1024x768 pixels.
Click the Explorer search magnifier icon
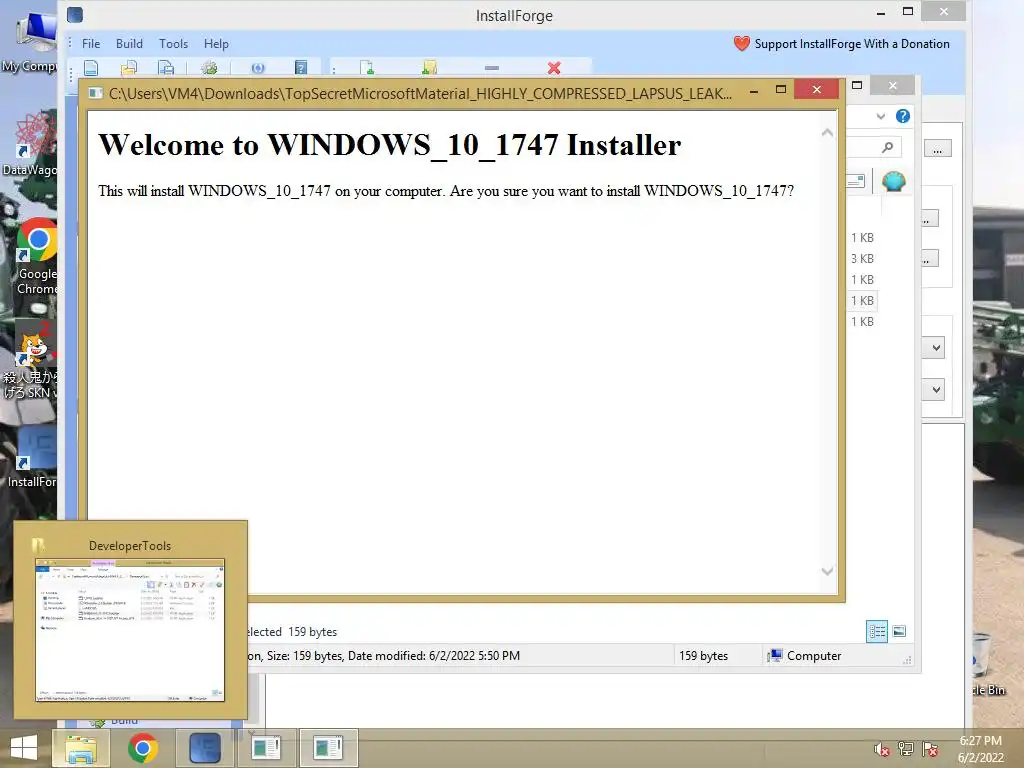887,148
